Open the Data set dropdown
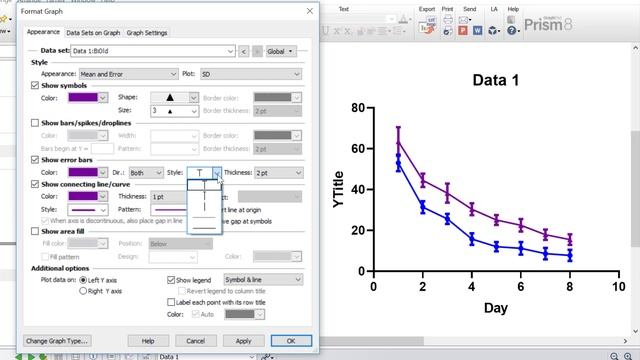This screenshot has height=360, width=640. point(153,51)
